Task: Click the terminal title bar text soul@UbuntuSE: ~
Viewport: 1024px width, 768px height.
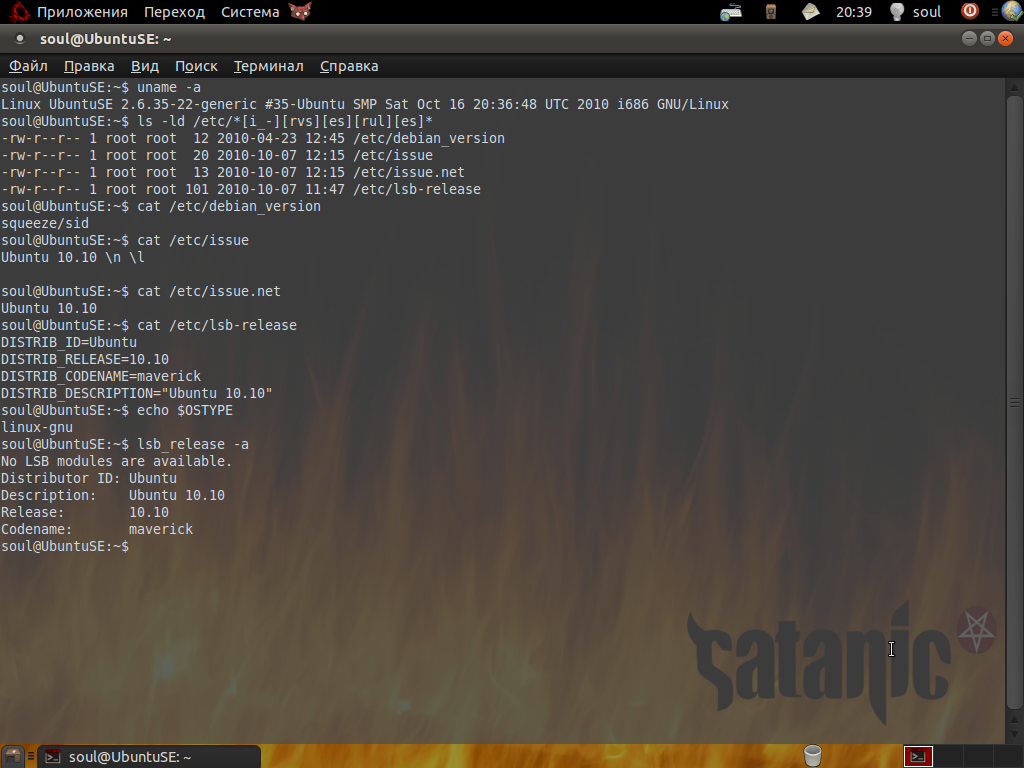Action: click(106, 39)
